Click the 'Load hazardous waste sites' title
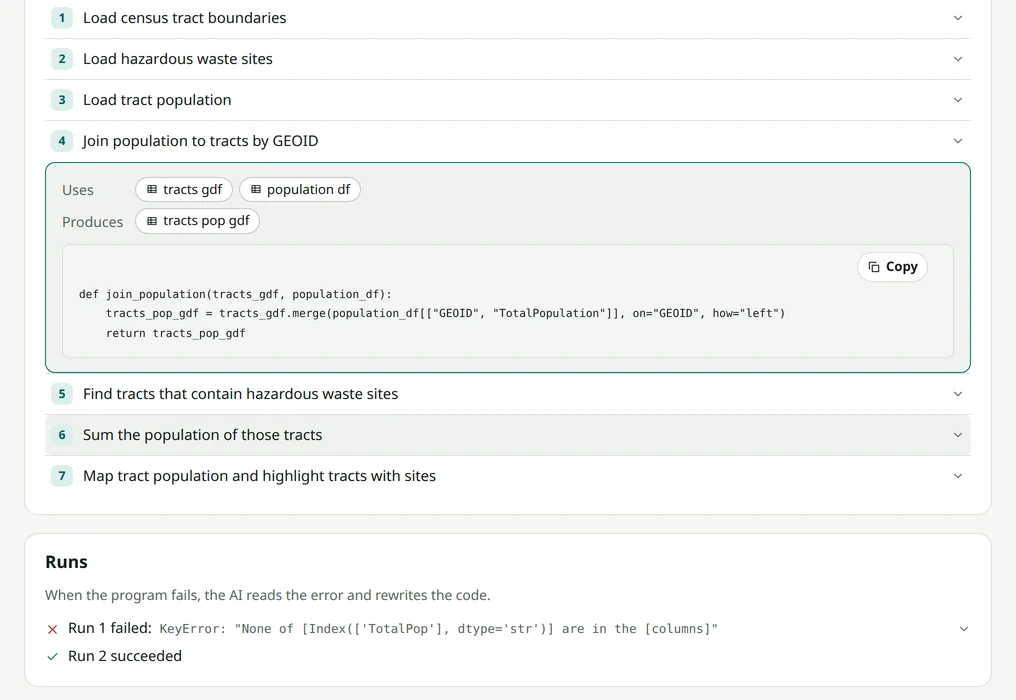The height and width of the screenshot is (700, 1016). [178, 59]
